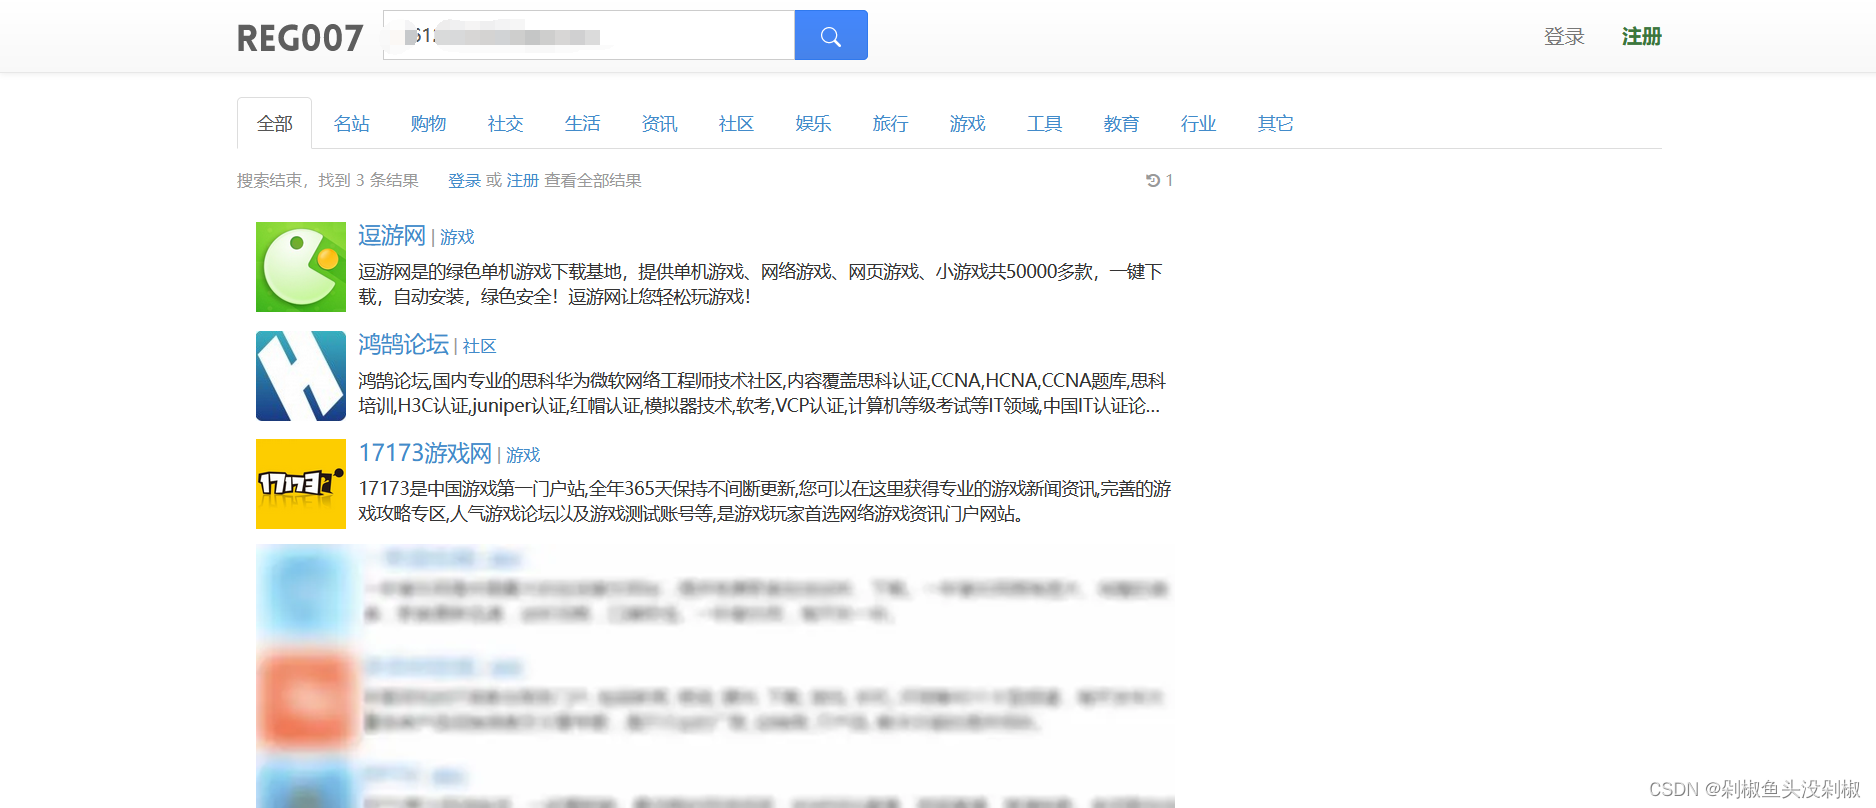
Task: Select the 娱乐 tab
Action: 814,123
